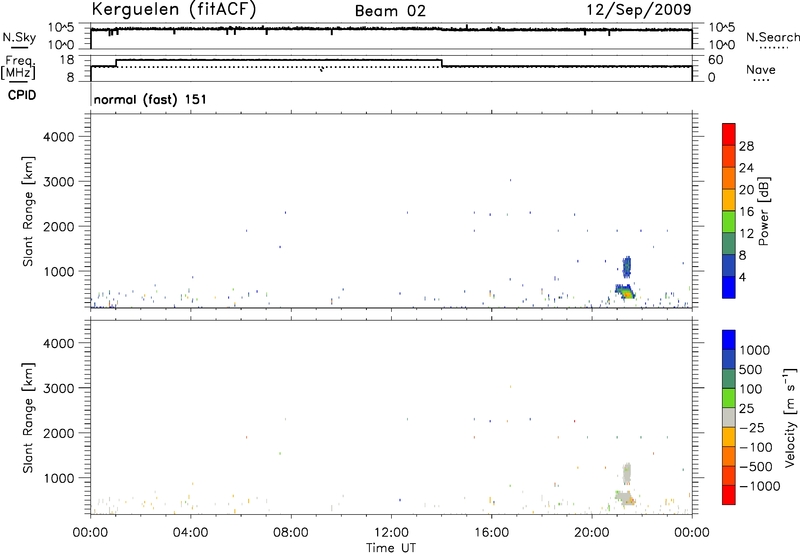Click the date '12/Sep/2009'
Image resolution: width=800 pixels, height=554 pixels.
pyautogui.click(x=639, y=9)
